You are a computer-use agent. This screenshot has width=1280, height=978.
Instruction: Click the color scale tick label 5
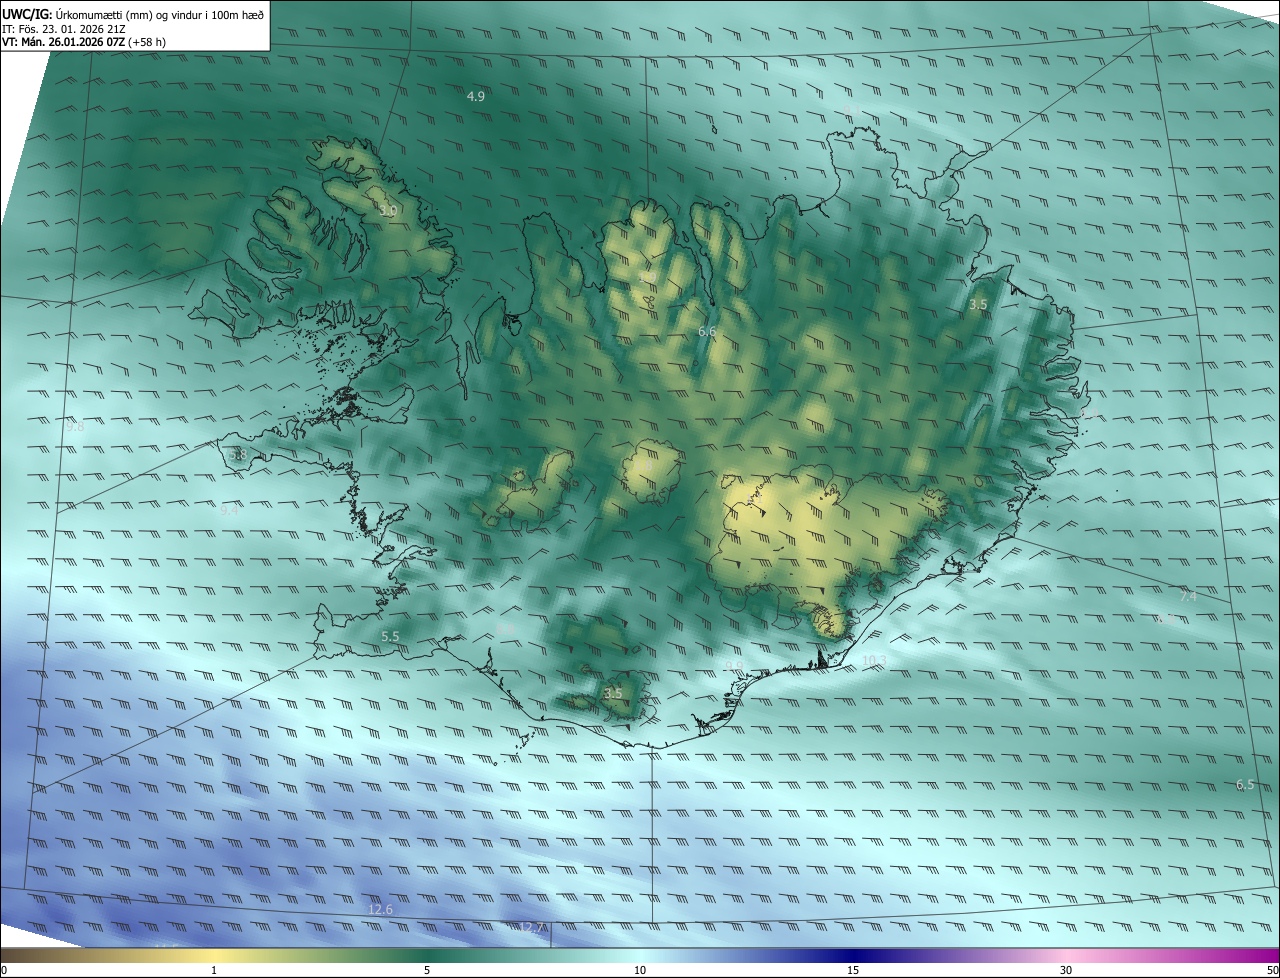pyautogui.click(x=427, y=970)
